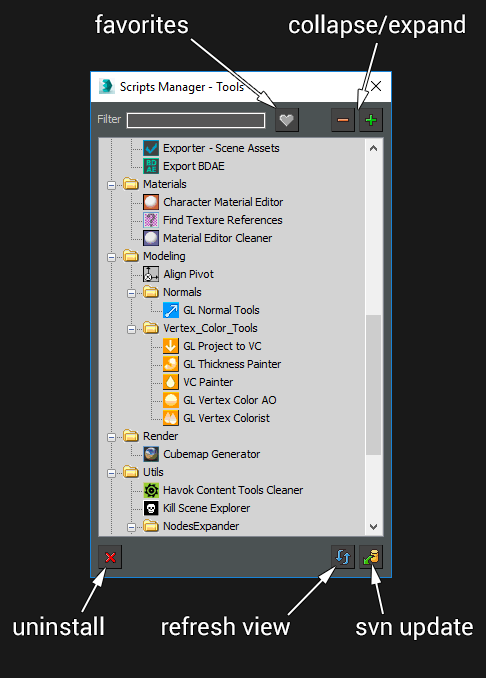Select the Export BDAE icon

tap(151, 166)
